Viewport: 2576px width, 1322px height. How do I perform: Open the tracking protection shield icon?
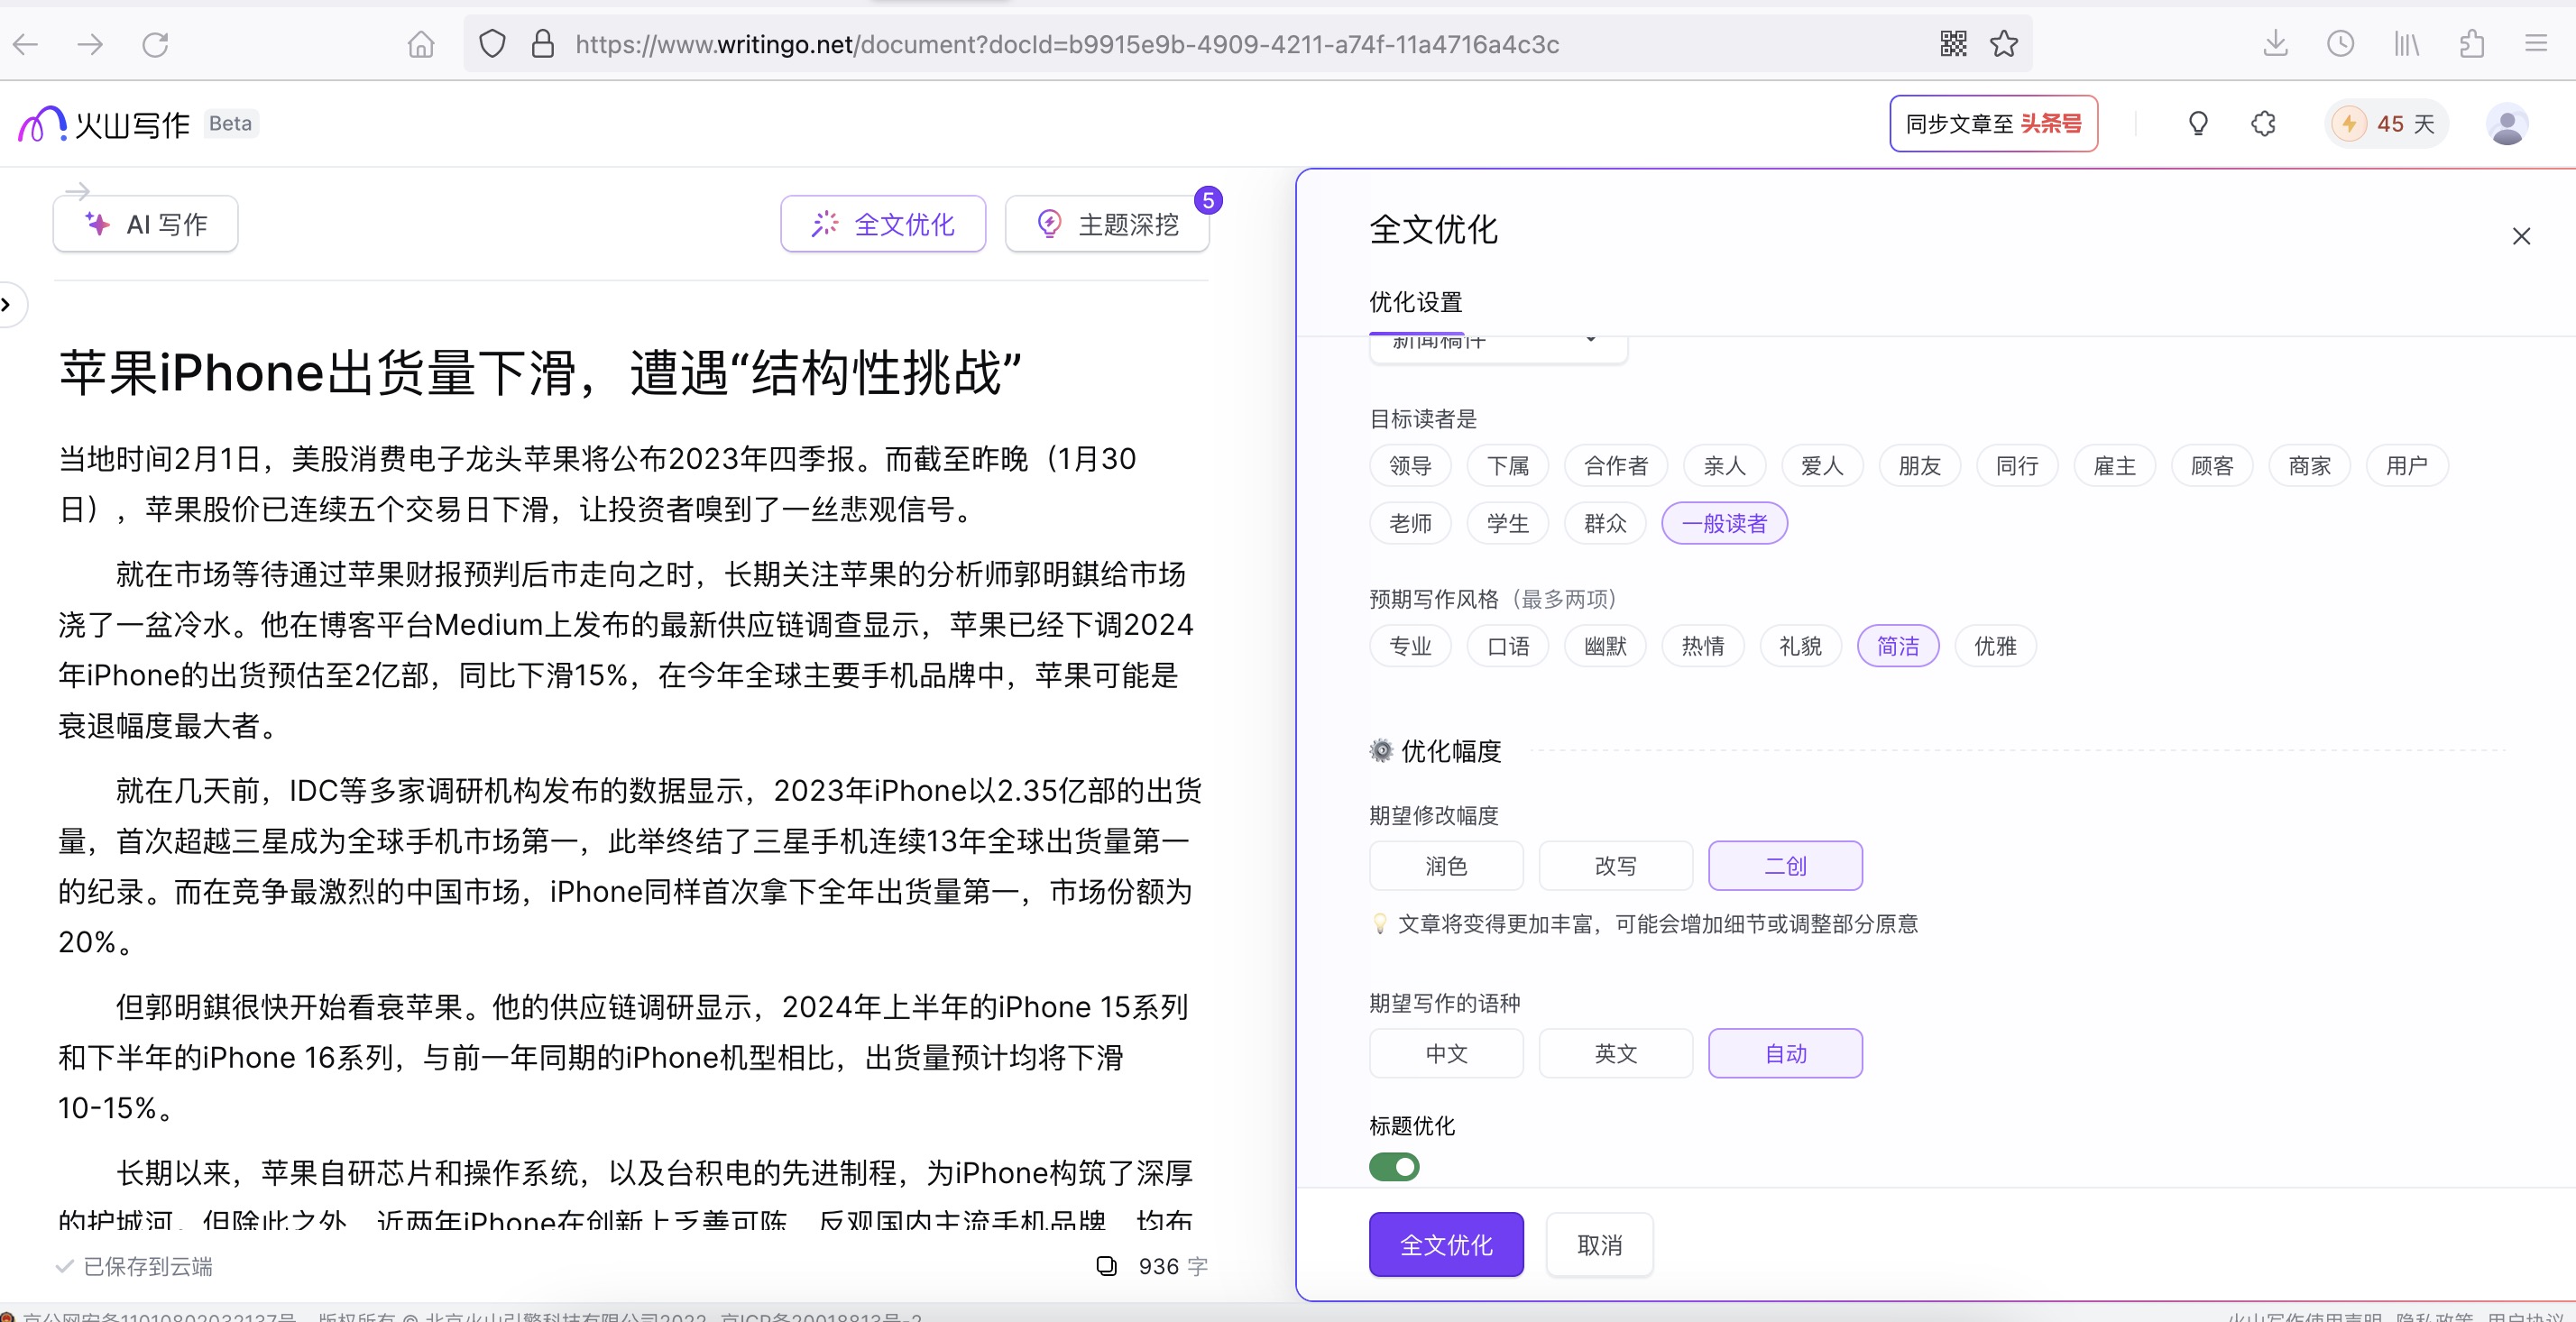tap(492, 44)
